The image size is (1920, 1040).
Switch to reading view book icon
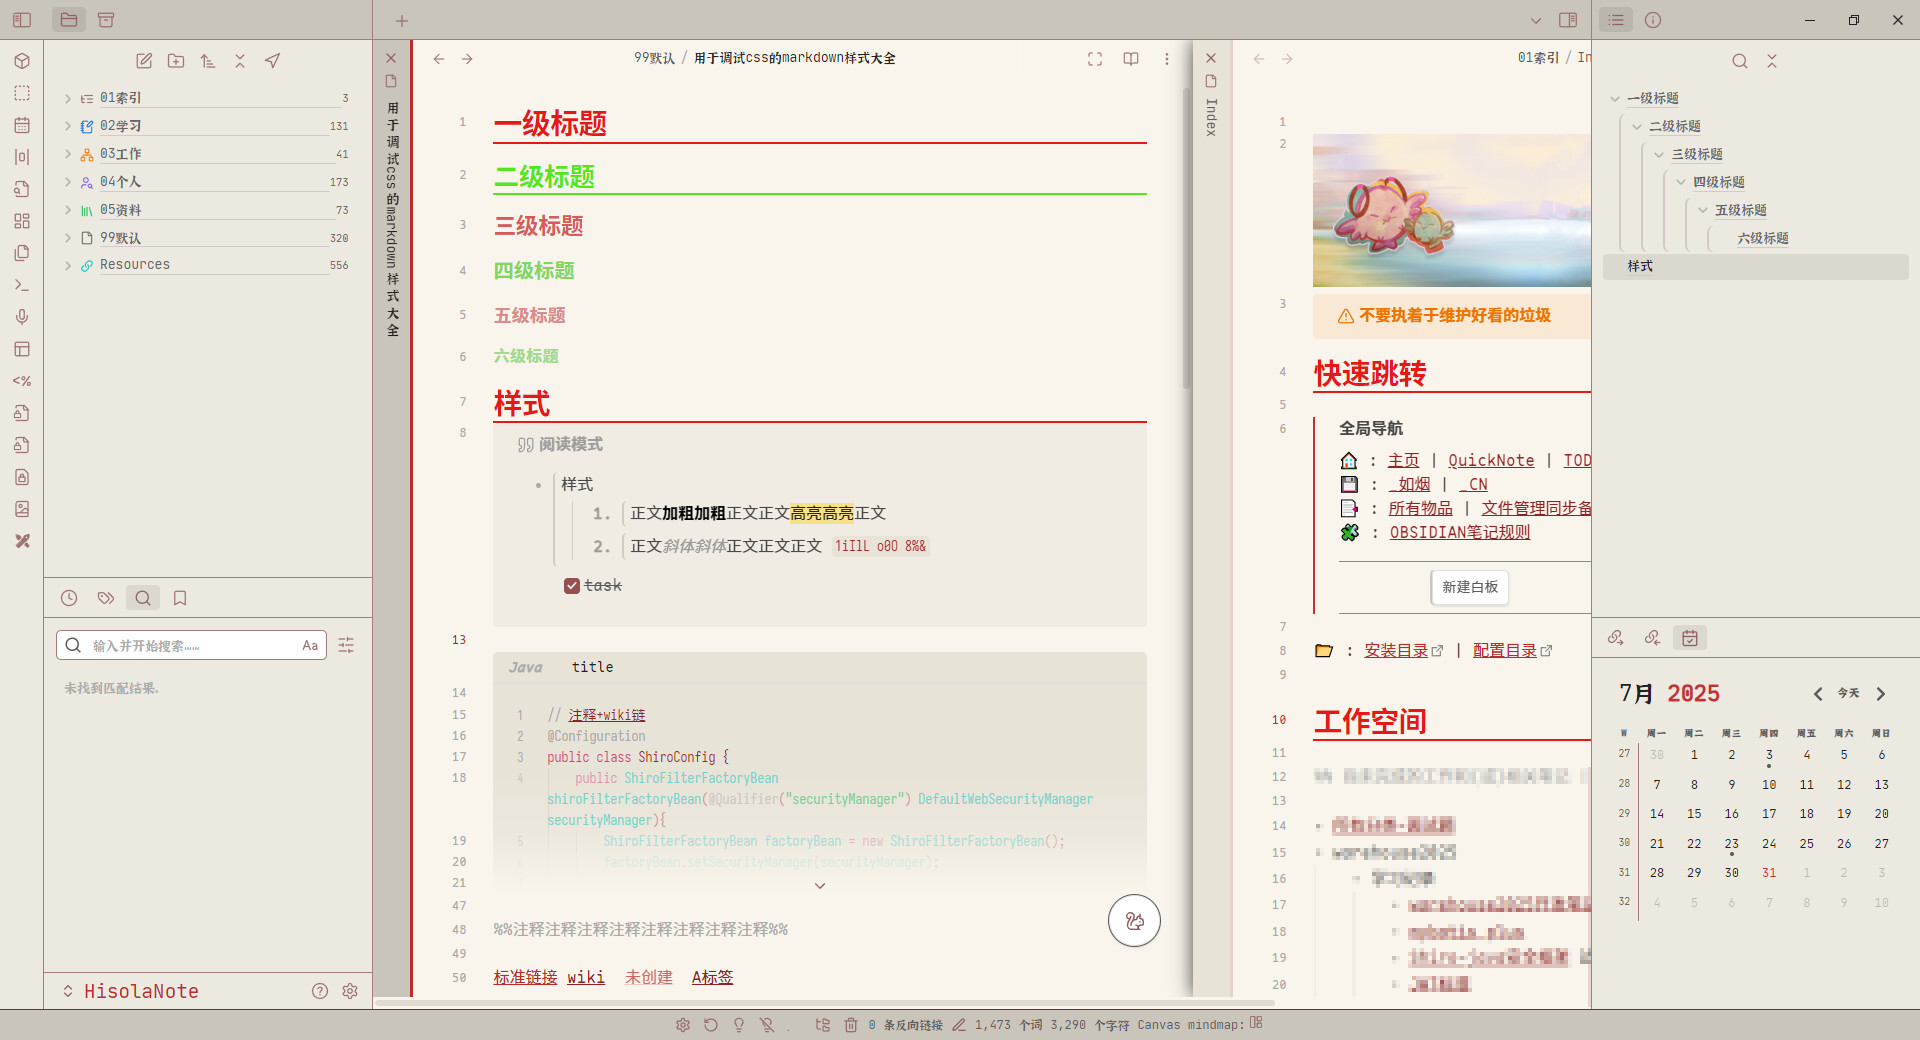[x=1131, y=59]
